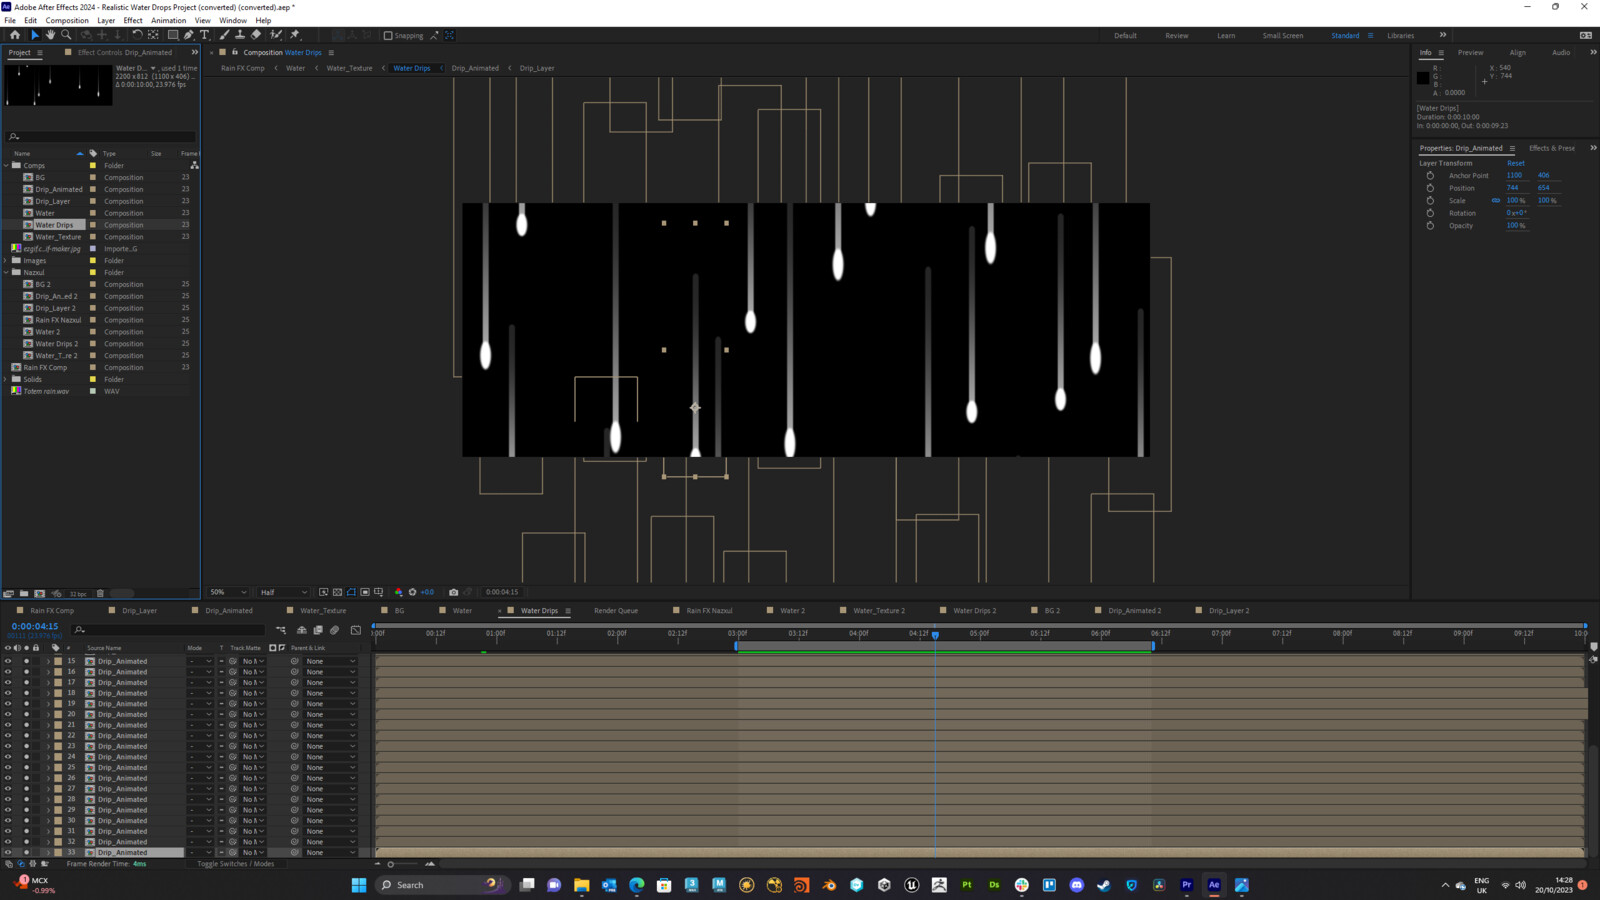
Task: Click inside the timeline layer search field
Action: point(170,630)
